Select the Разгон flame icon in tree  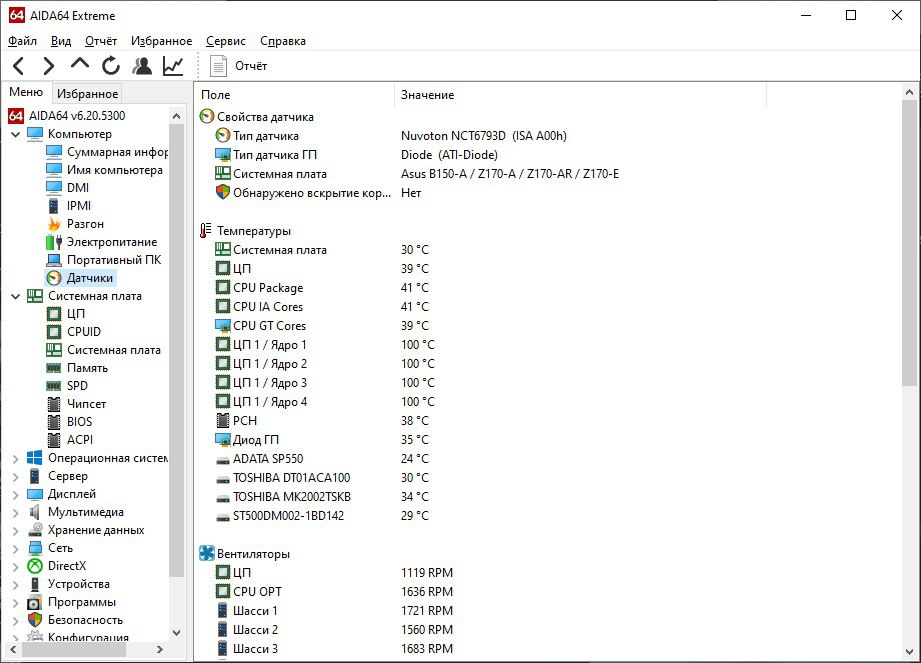click(54, 224)
